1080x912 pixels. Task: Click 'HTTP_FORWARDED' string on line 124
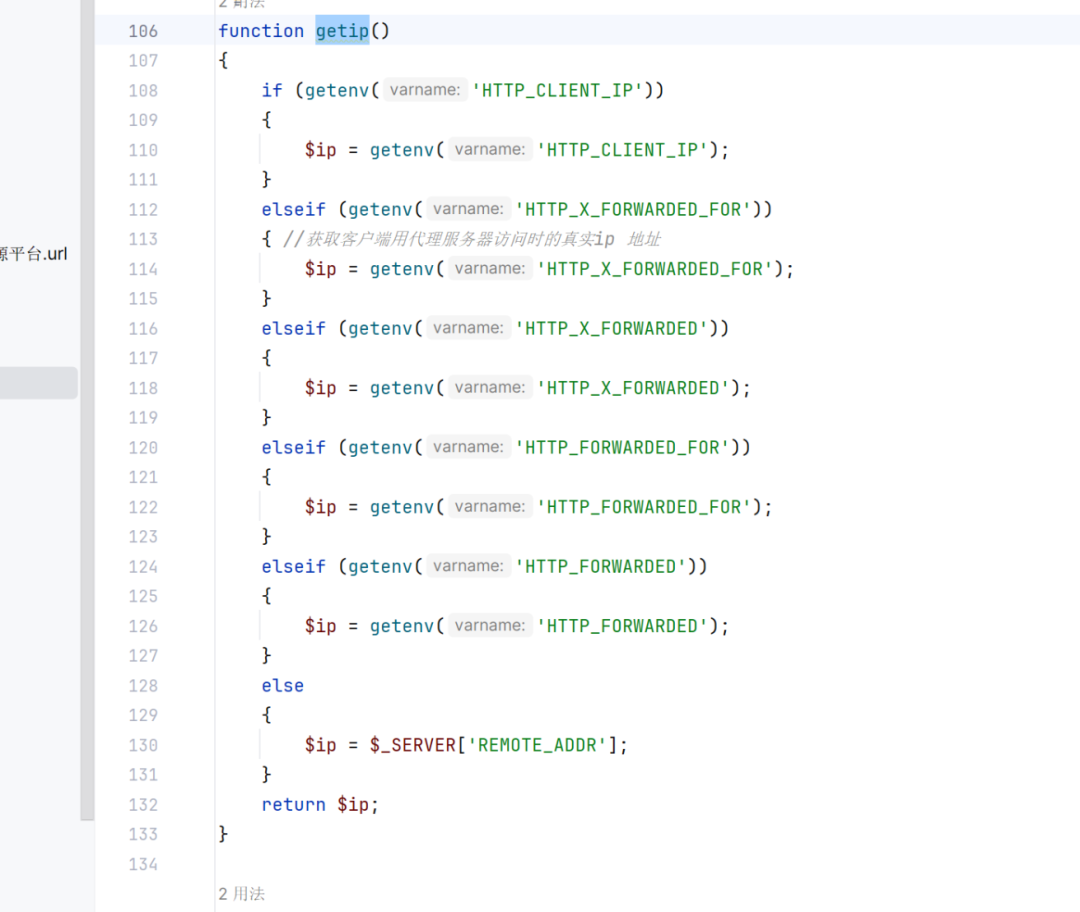[x=601, y=566]
